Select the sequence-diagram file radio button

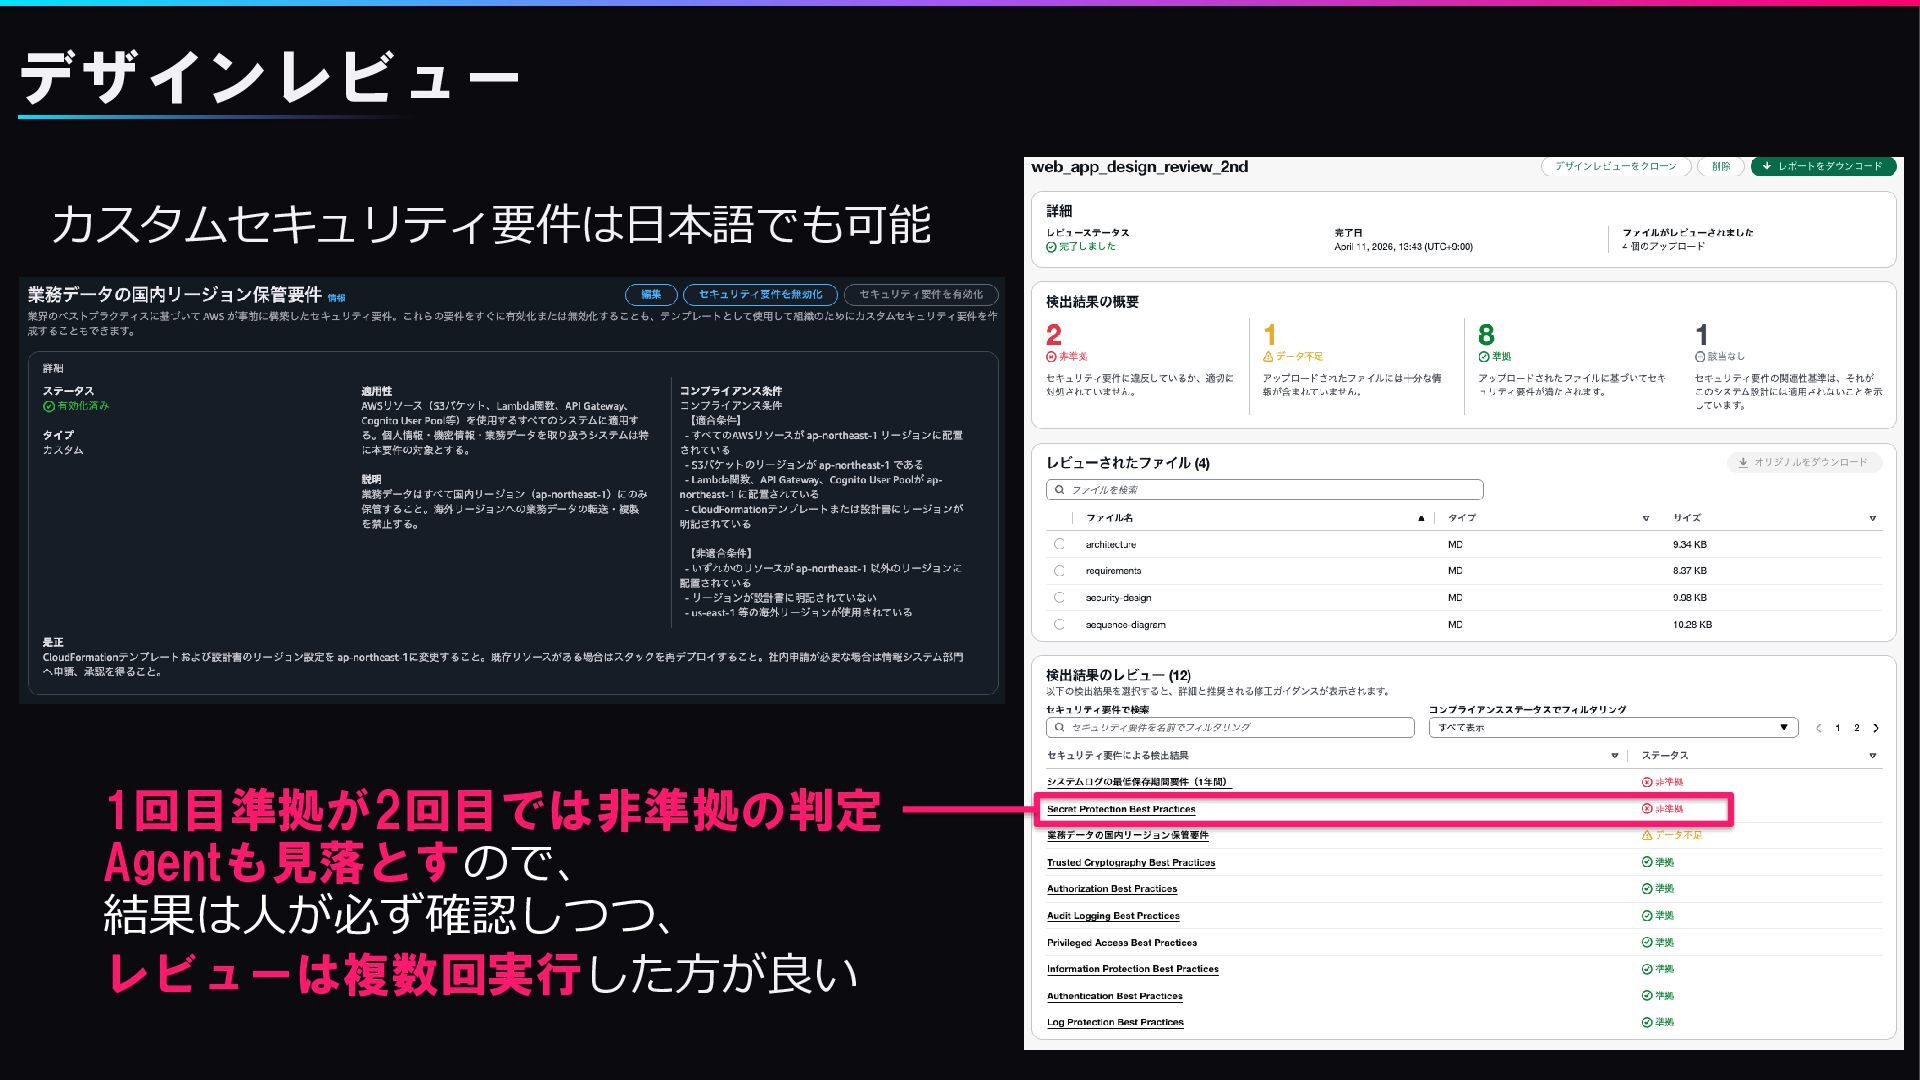[x=1059, y=624]
